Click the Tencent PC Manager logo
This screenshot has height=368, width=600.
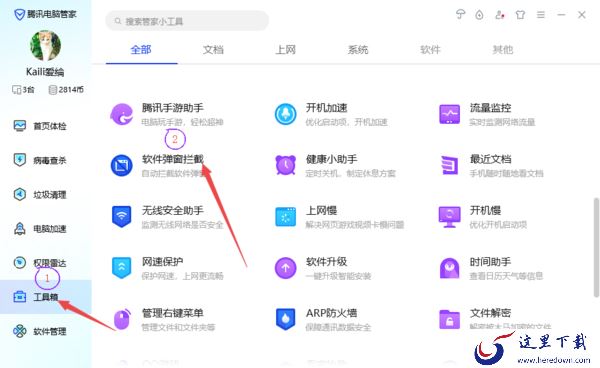pos(19,15)
